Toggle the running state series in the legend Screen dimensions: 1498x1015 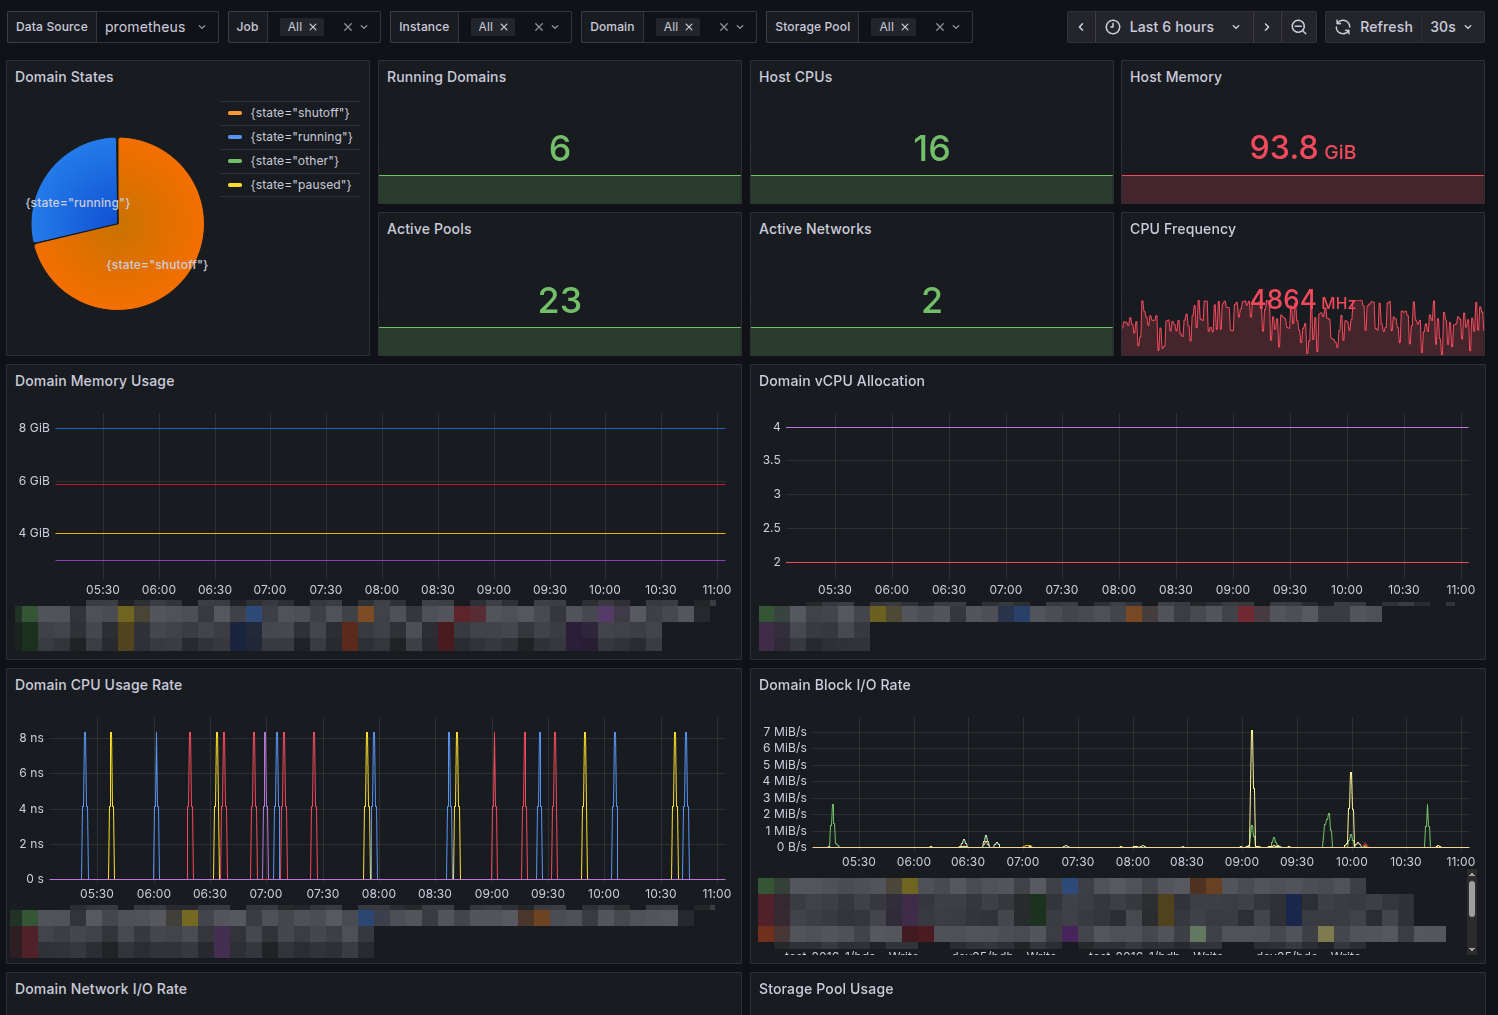[300, 136]
